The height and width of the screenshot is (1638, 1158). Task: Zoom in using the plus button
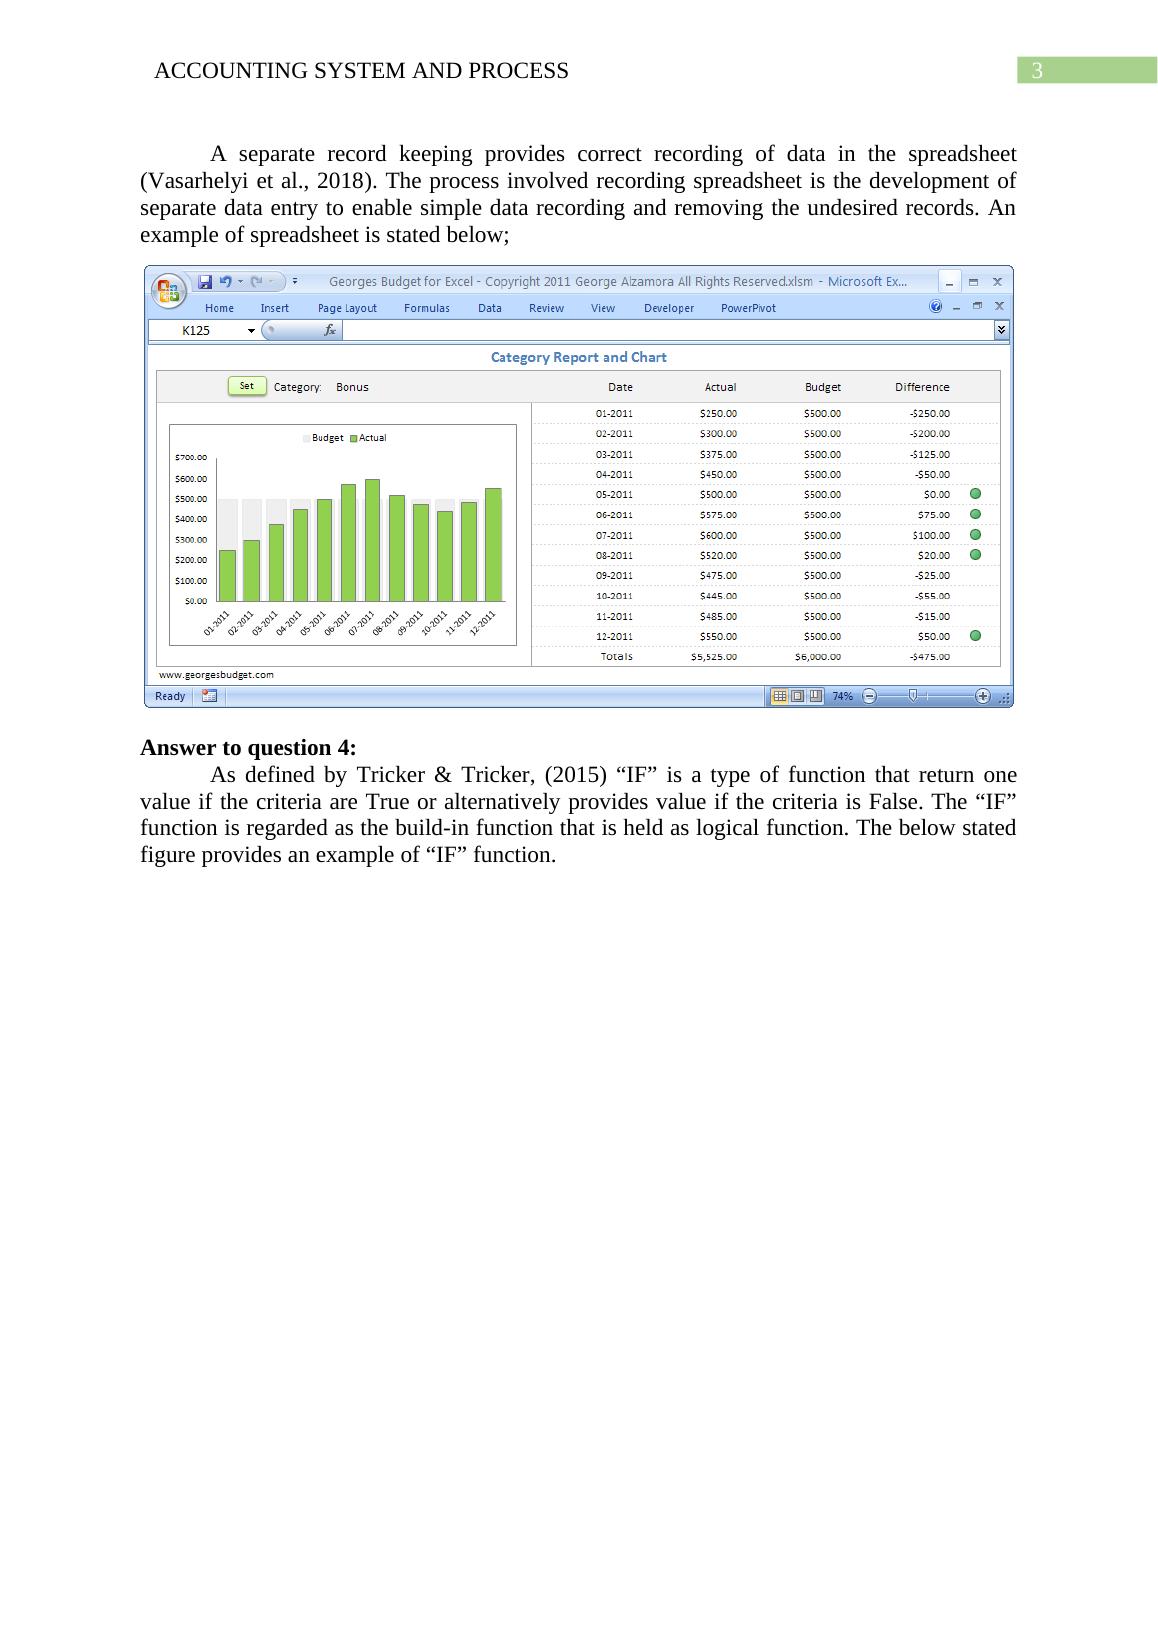click(x=983, y=696)
